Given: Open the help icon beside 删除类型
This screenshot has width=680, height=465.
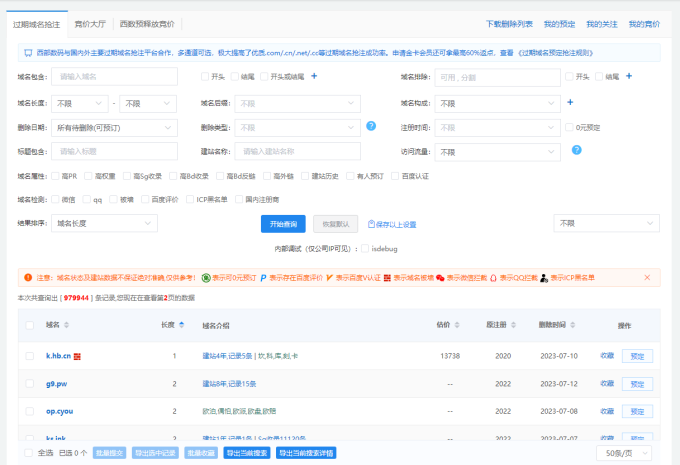Looking at the screenshot, I should 371,126.
